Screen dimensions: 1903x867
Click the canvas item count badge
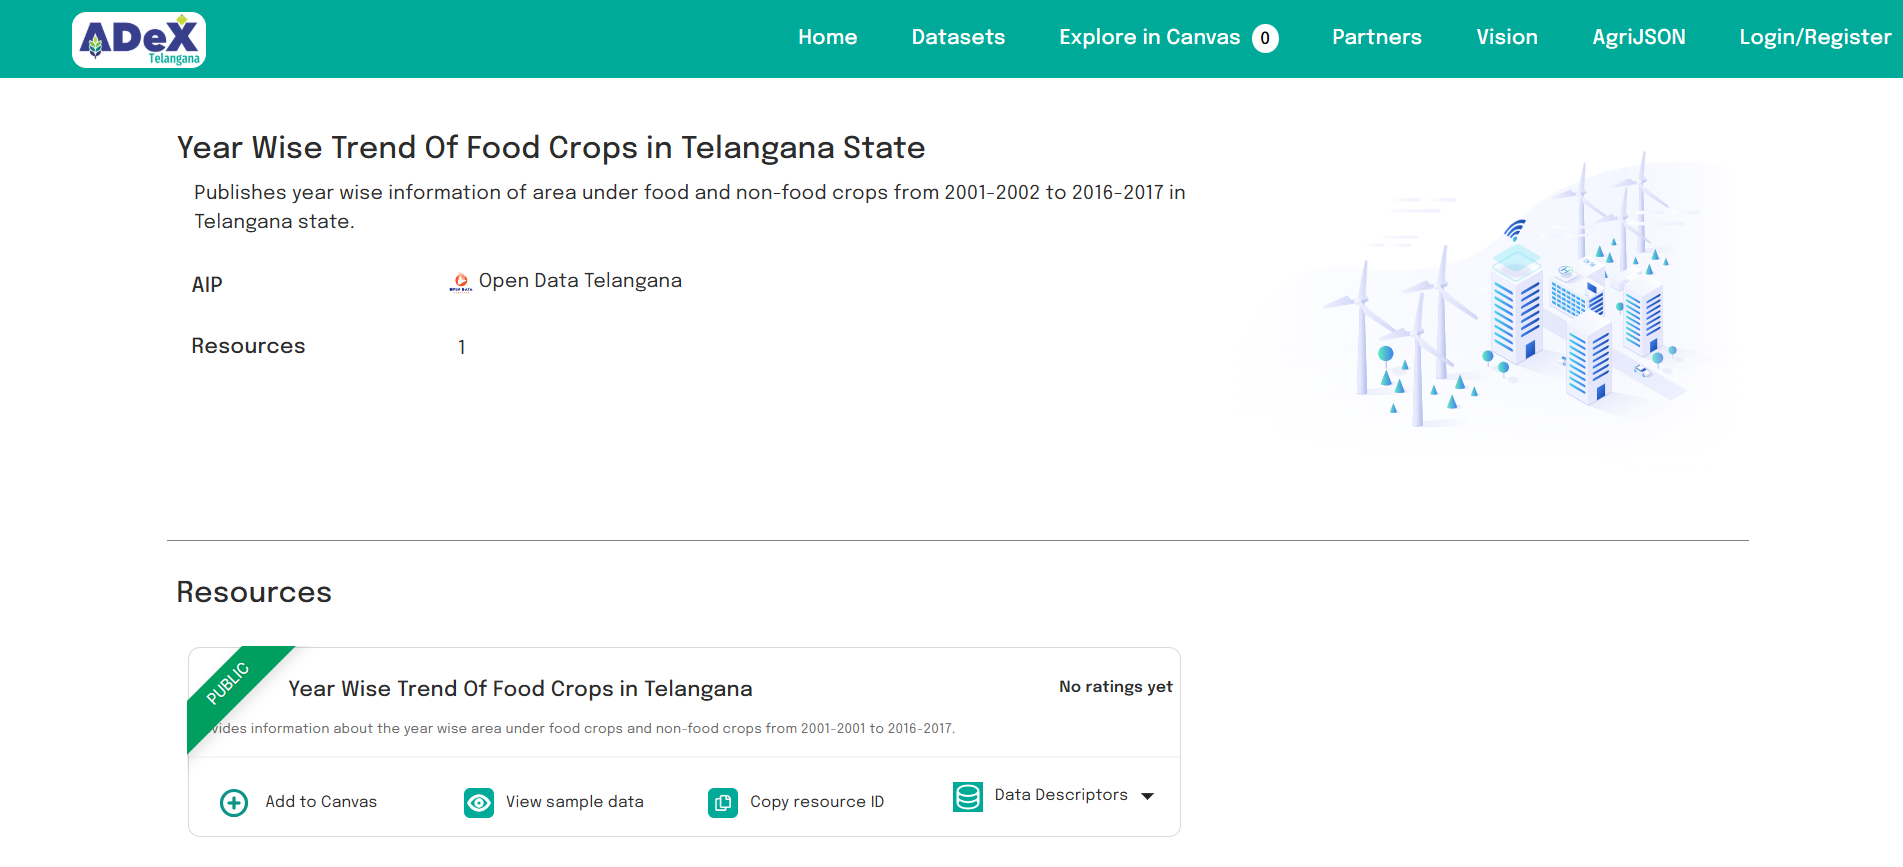[x=1265, y=38]
